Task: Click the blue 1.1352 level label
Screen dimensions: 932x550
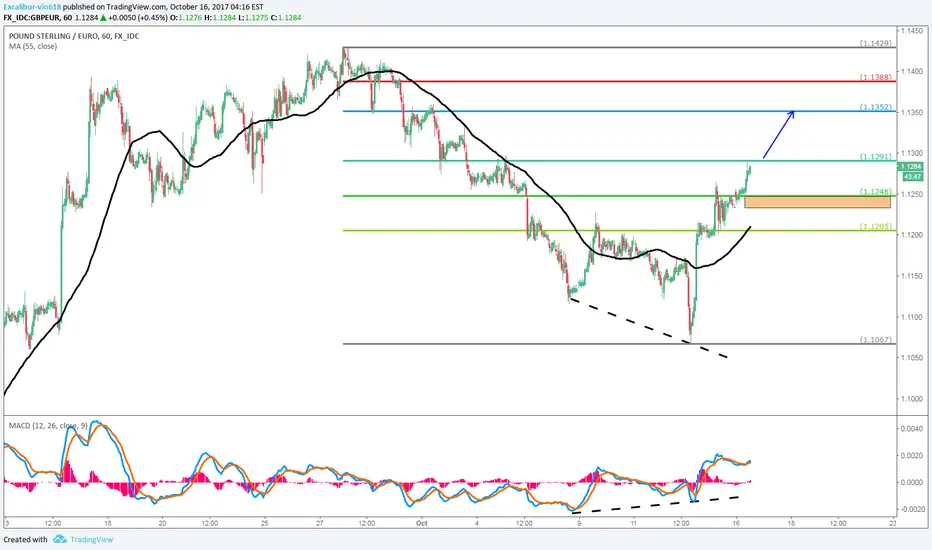Action: 876,108
